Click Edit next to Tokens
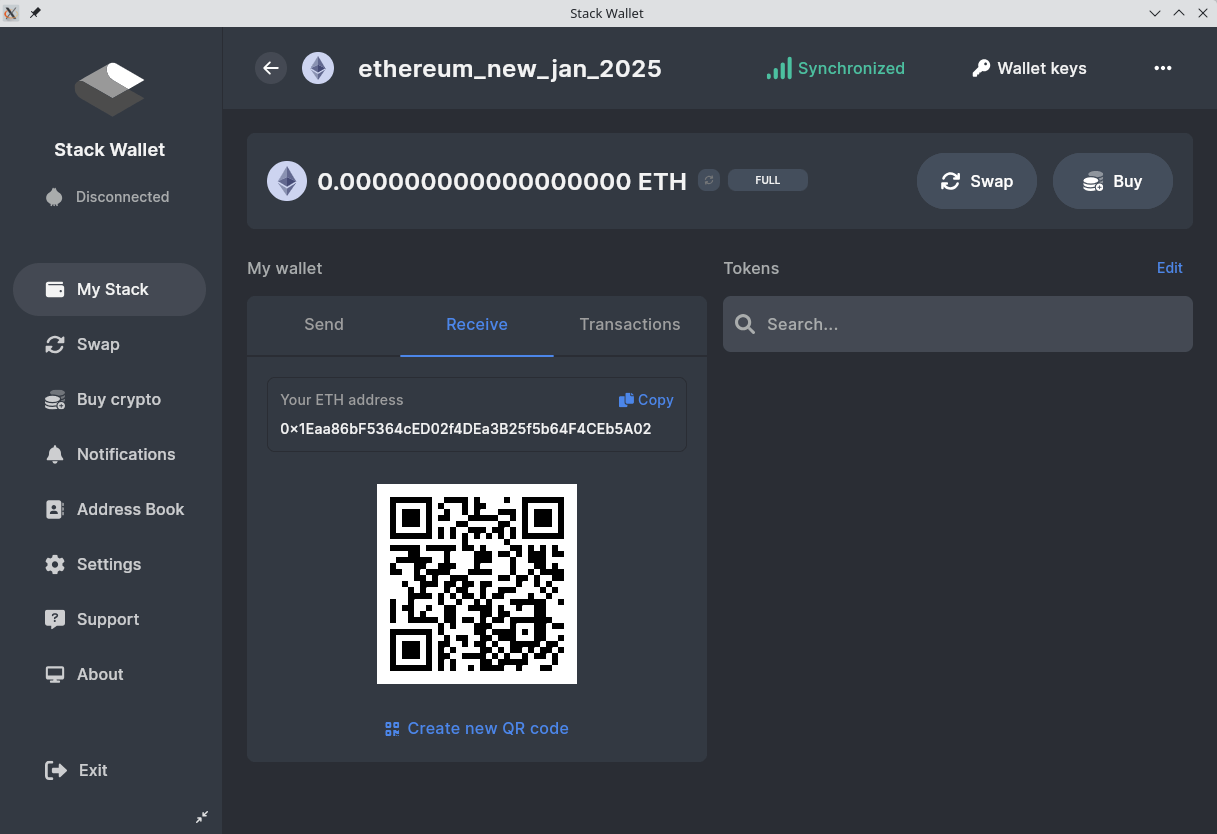1217x834 pixels. tap(1169, 268)
